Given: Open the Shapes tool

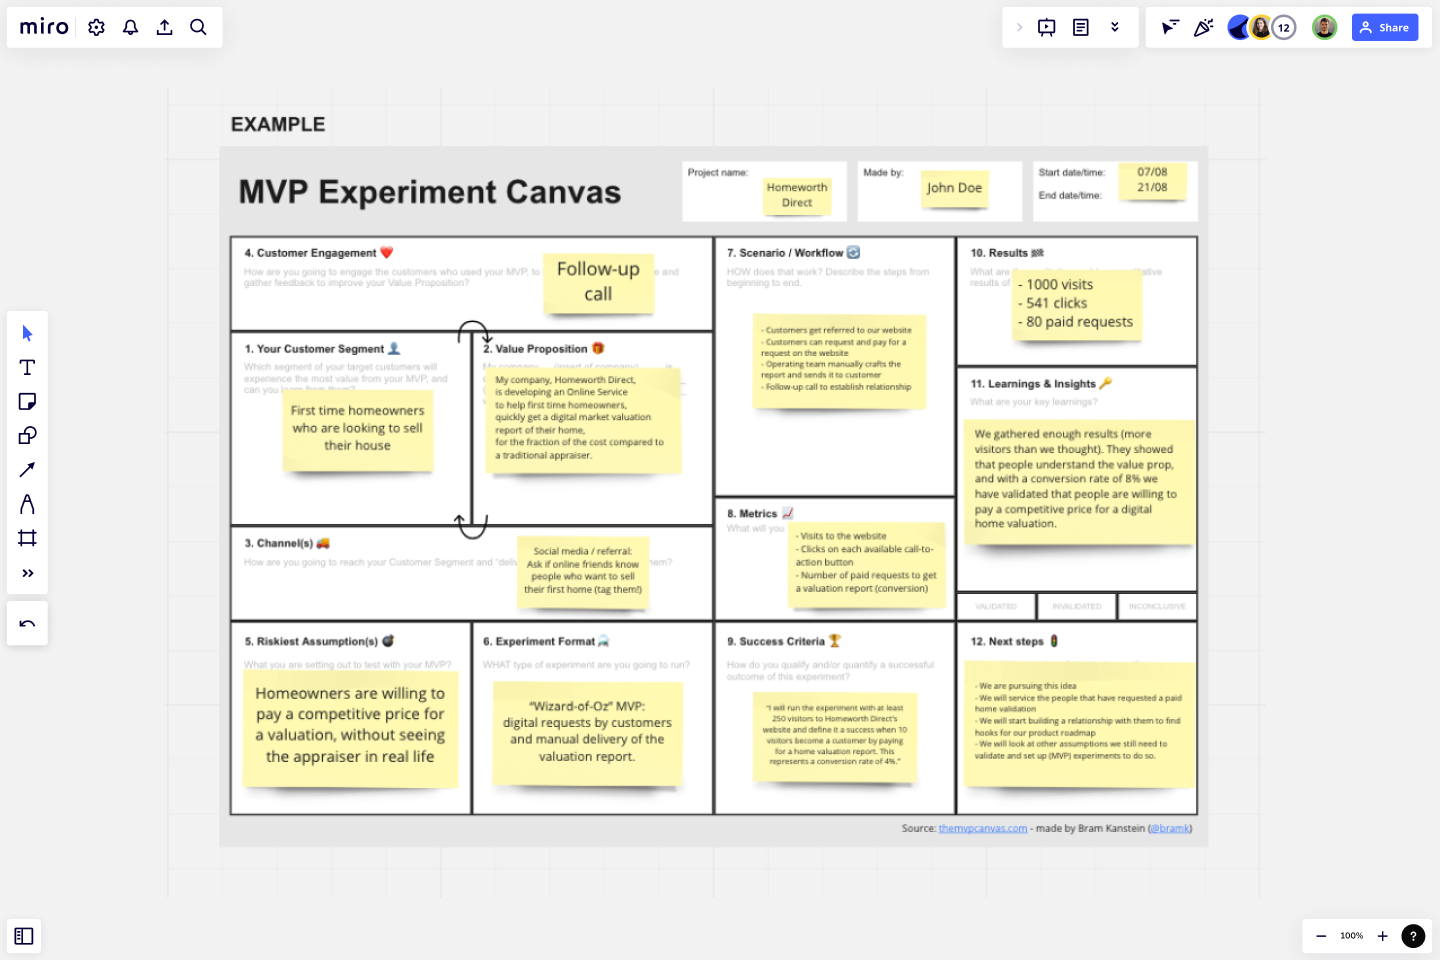Looking at the screenshot, I should tap(27, 435).
